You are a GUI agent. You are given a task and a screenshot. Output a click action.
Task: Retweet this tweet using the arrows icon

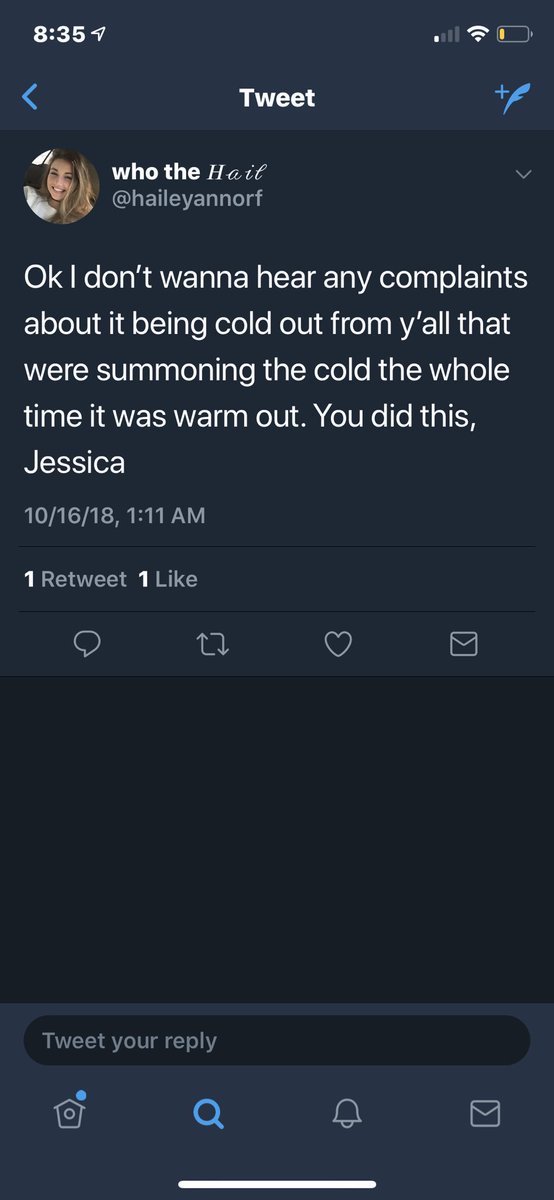coord(215,646)
